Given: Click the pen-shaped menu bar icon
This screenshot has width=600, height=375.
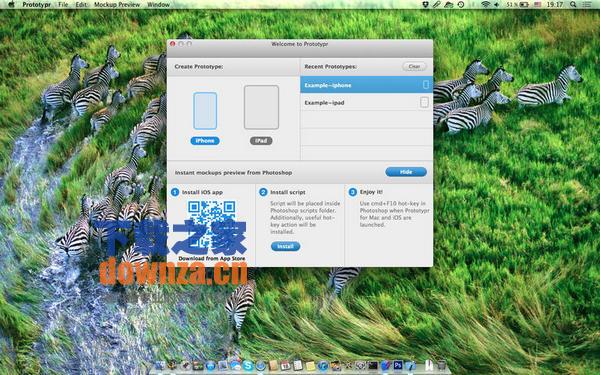Looking at the screenshot, I should (x=437, y=5).
